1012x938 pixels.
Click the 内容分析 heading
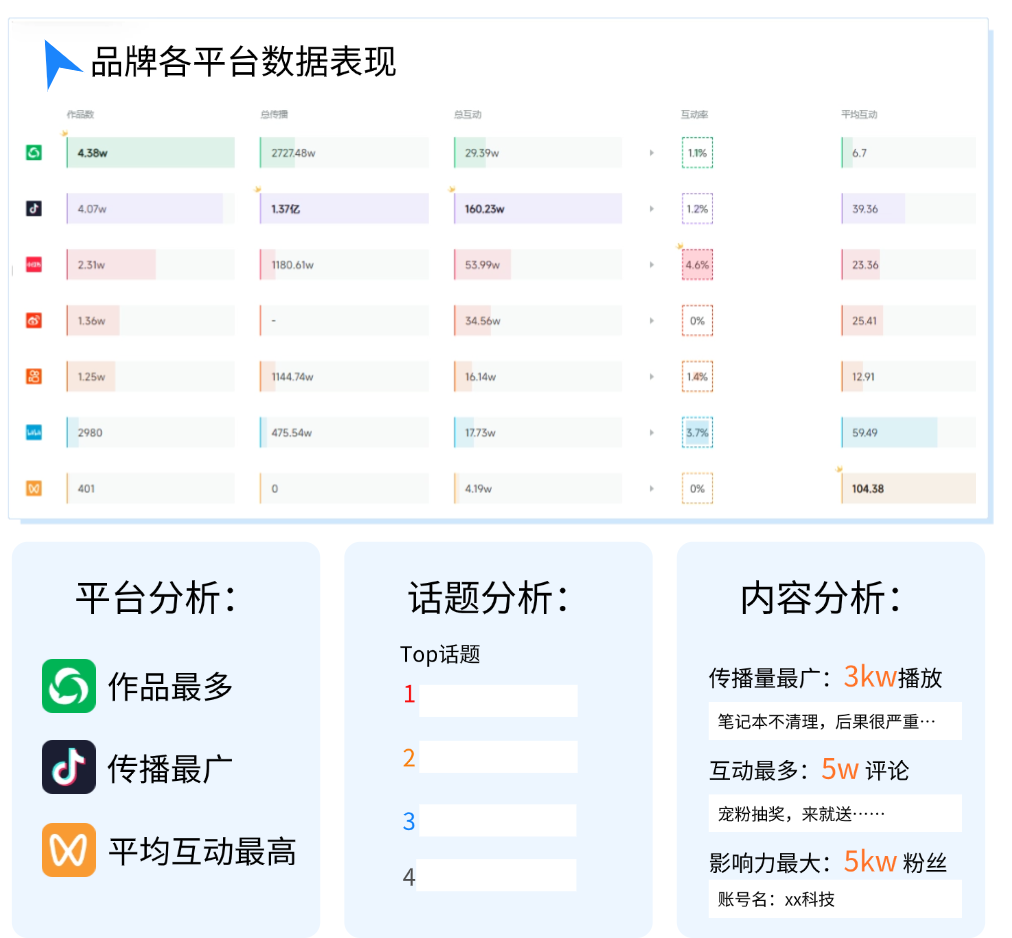point(821,598)
